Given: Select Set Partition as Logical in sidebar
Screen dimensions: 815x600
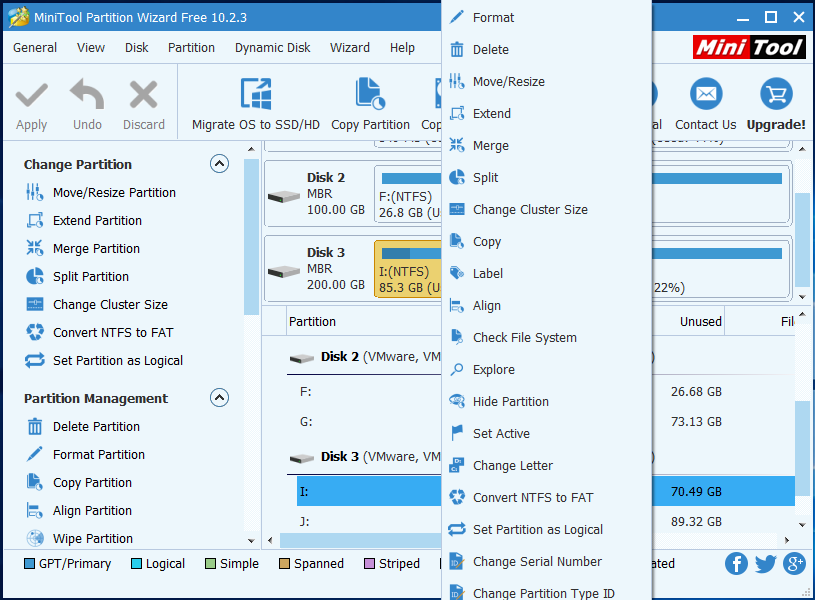Looking at the screenshot, I should 104,361.
